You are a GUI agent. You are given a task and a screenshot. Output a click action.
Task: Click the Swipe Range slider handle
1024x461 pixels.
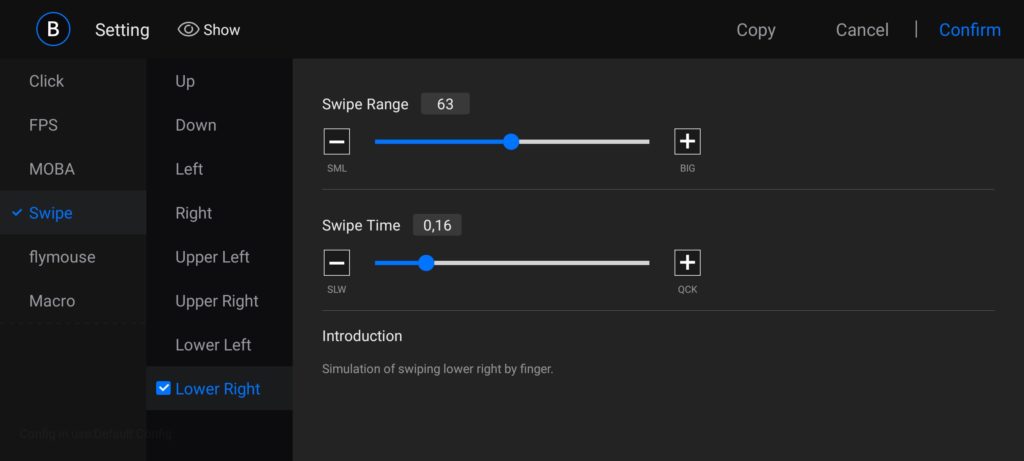click(511, 142)
